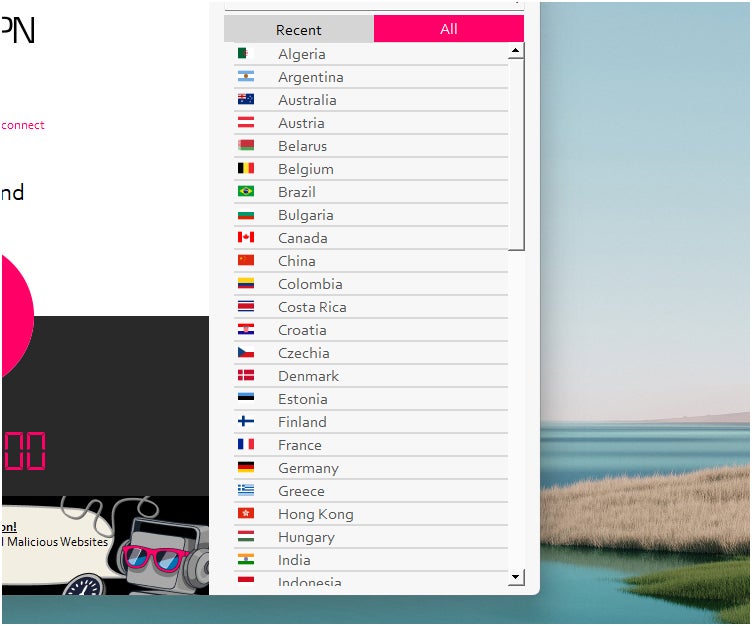752x626 pixels.
Task: Click the India flag icon
Action: (x=246, y=559)
